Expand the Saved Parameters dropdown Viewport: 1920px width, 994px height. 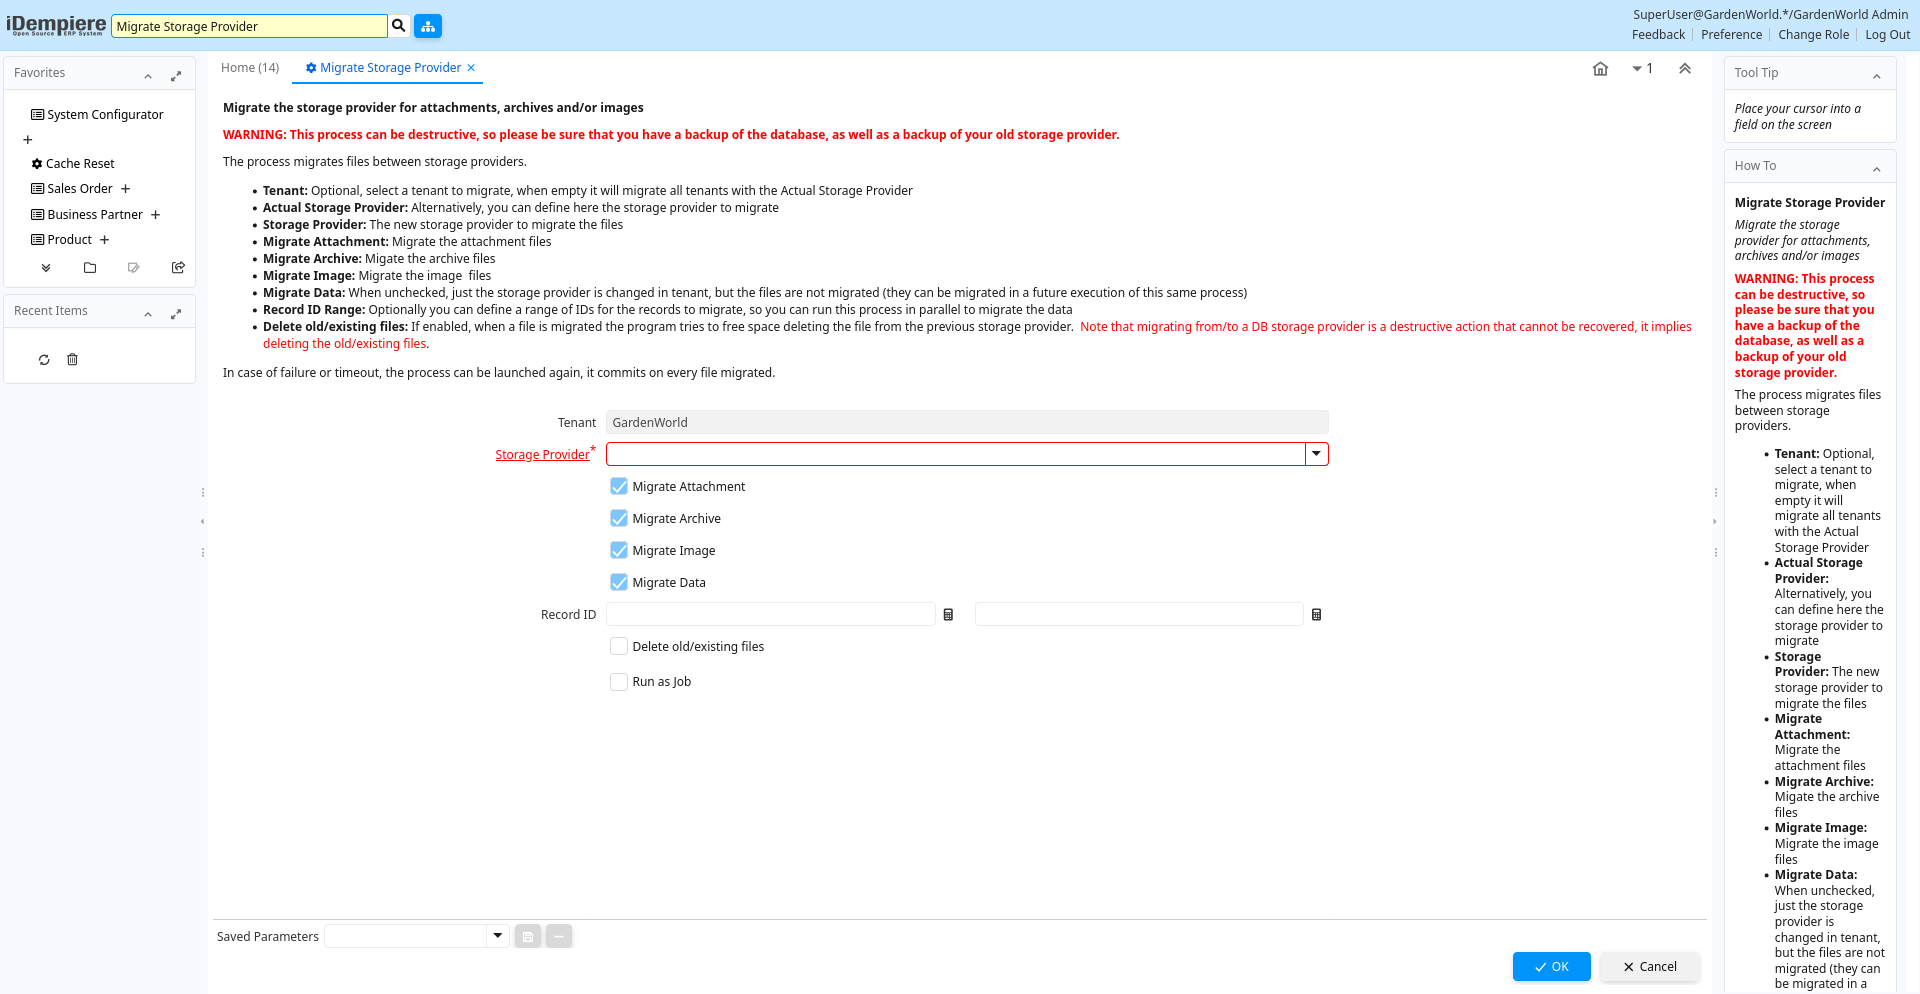pos(497,936)
